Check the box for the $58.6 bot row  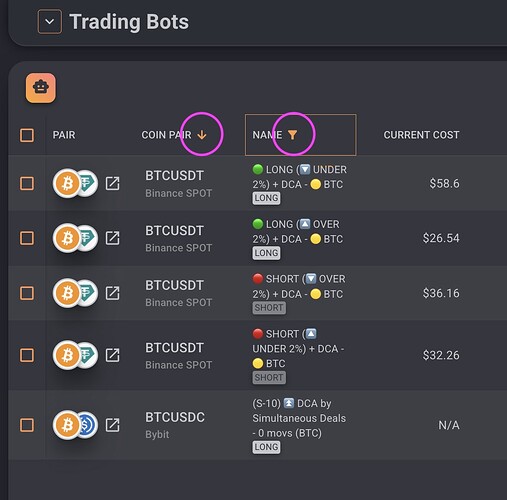click(x=27, y=183)
